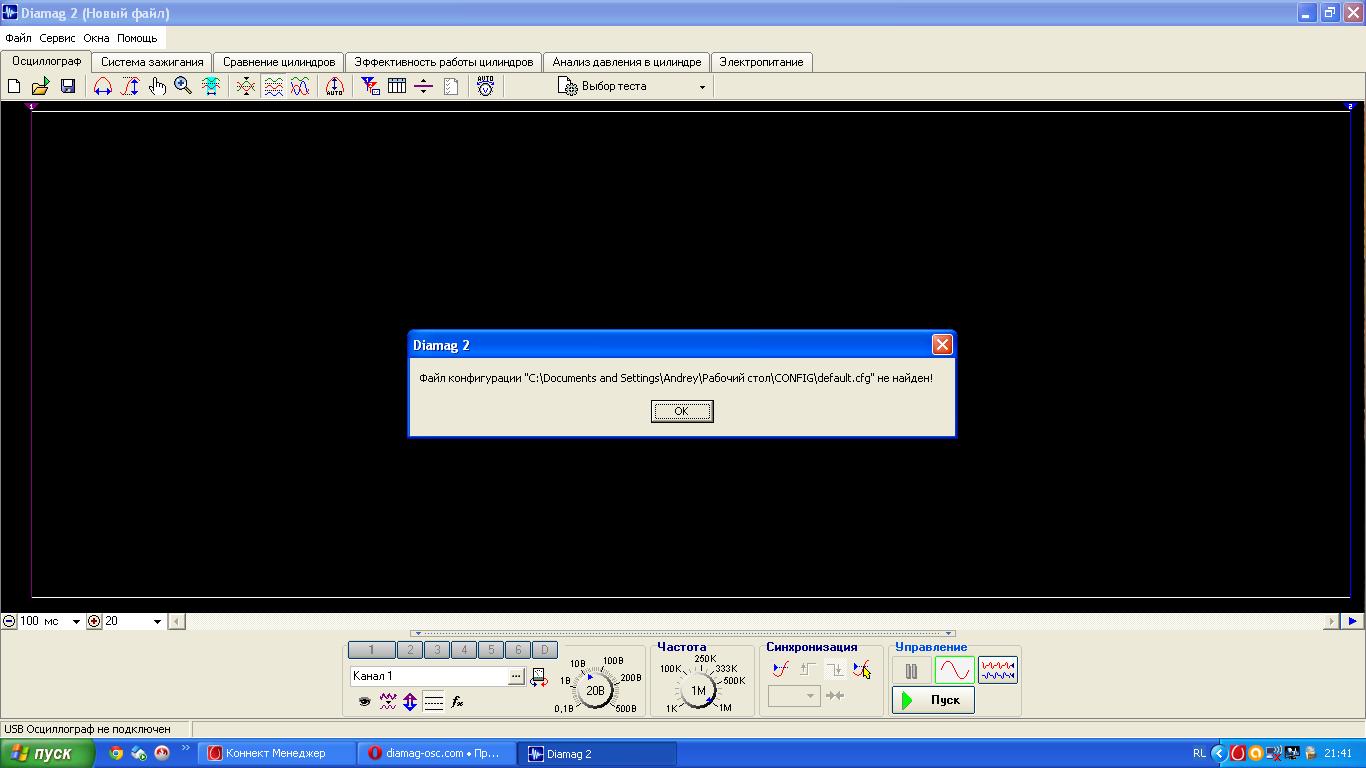The image size is (1366, 768).
Task: Click the red-green-blue sine waves icon
Action: click(300, 87)
